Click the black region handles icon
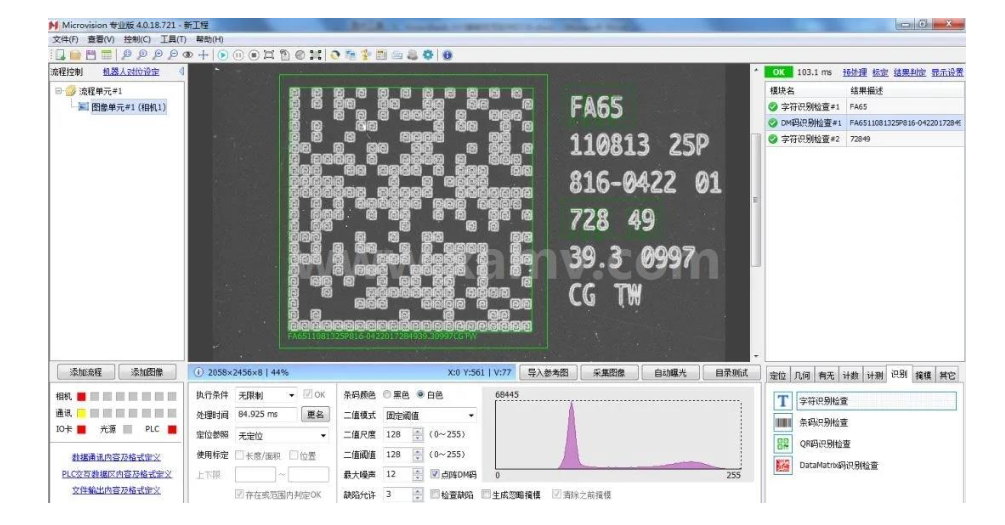1005x525 pixels. click(x=315, y=55)
